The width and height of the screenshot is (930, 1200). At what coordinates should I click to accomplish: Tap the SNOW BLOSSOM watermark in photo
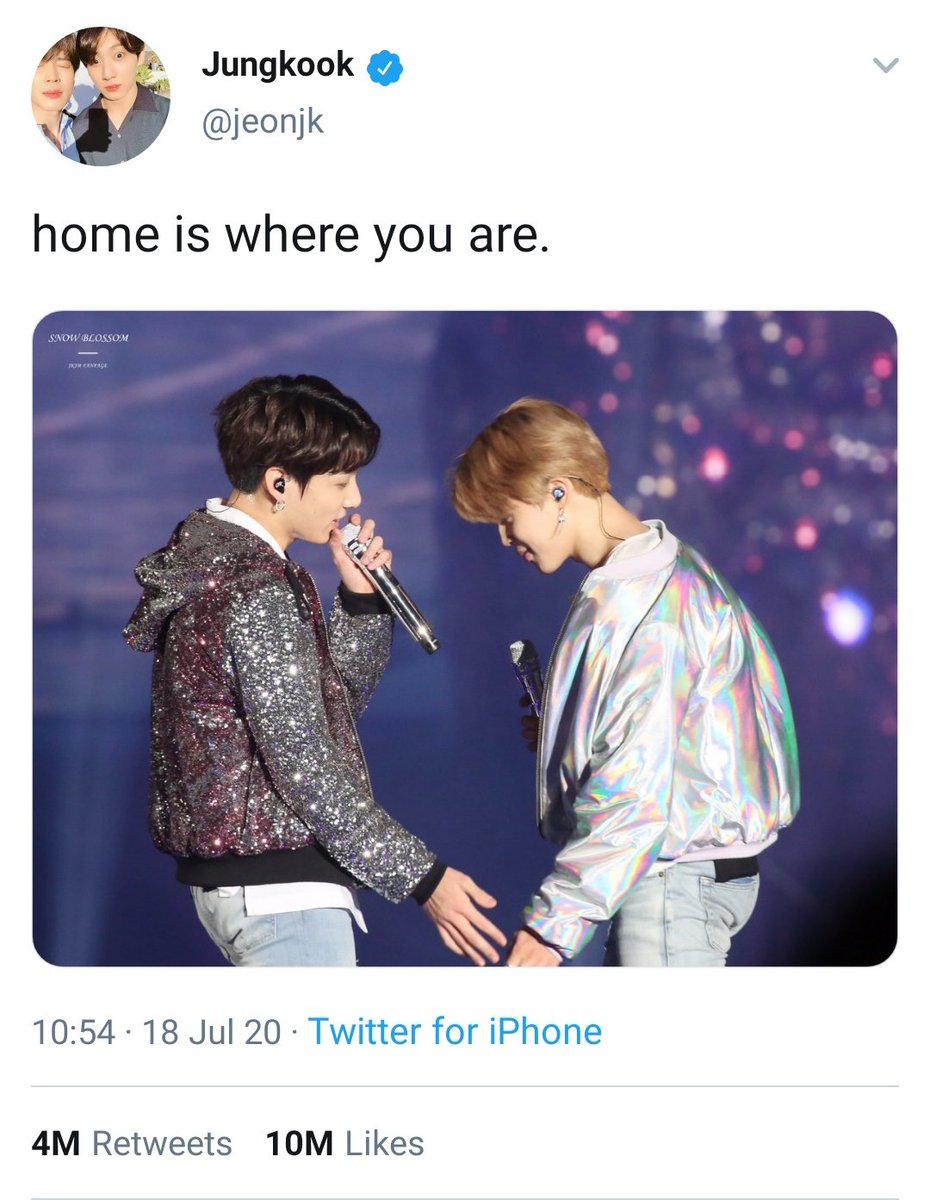tap(88, 338)
